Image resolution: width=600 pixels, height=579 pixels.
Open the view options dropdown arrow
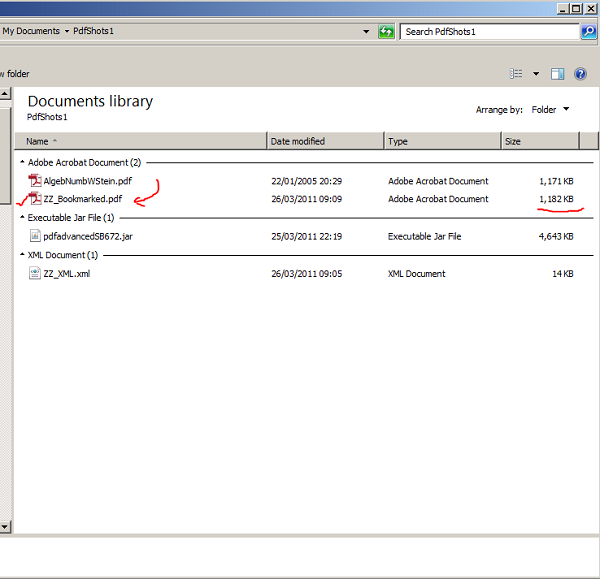coord(536,74)
